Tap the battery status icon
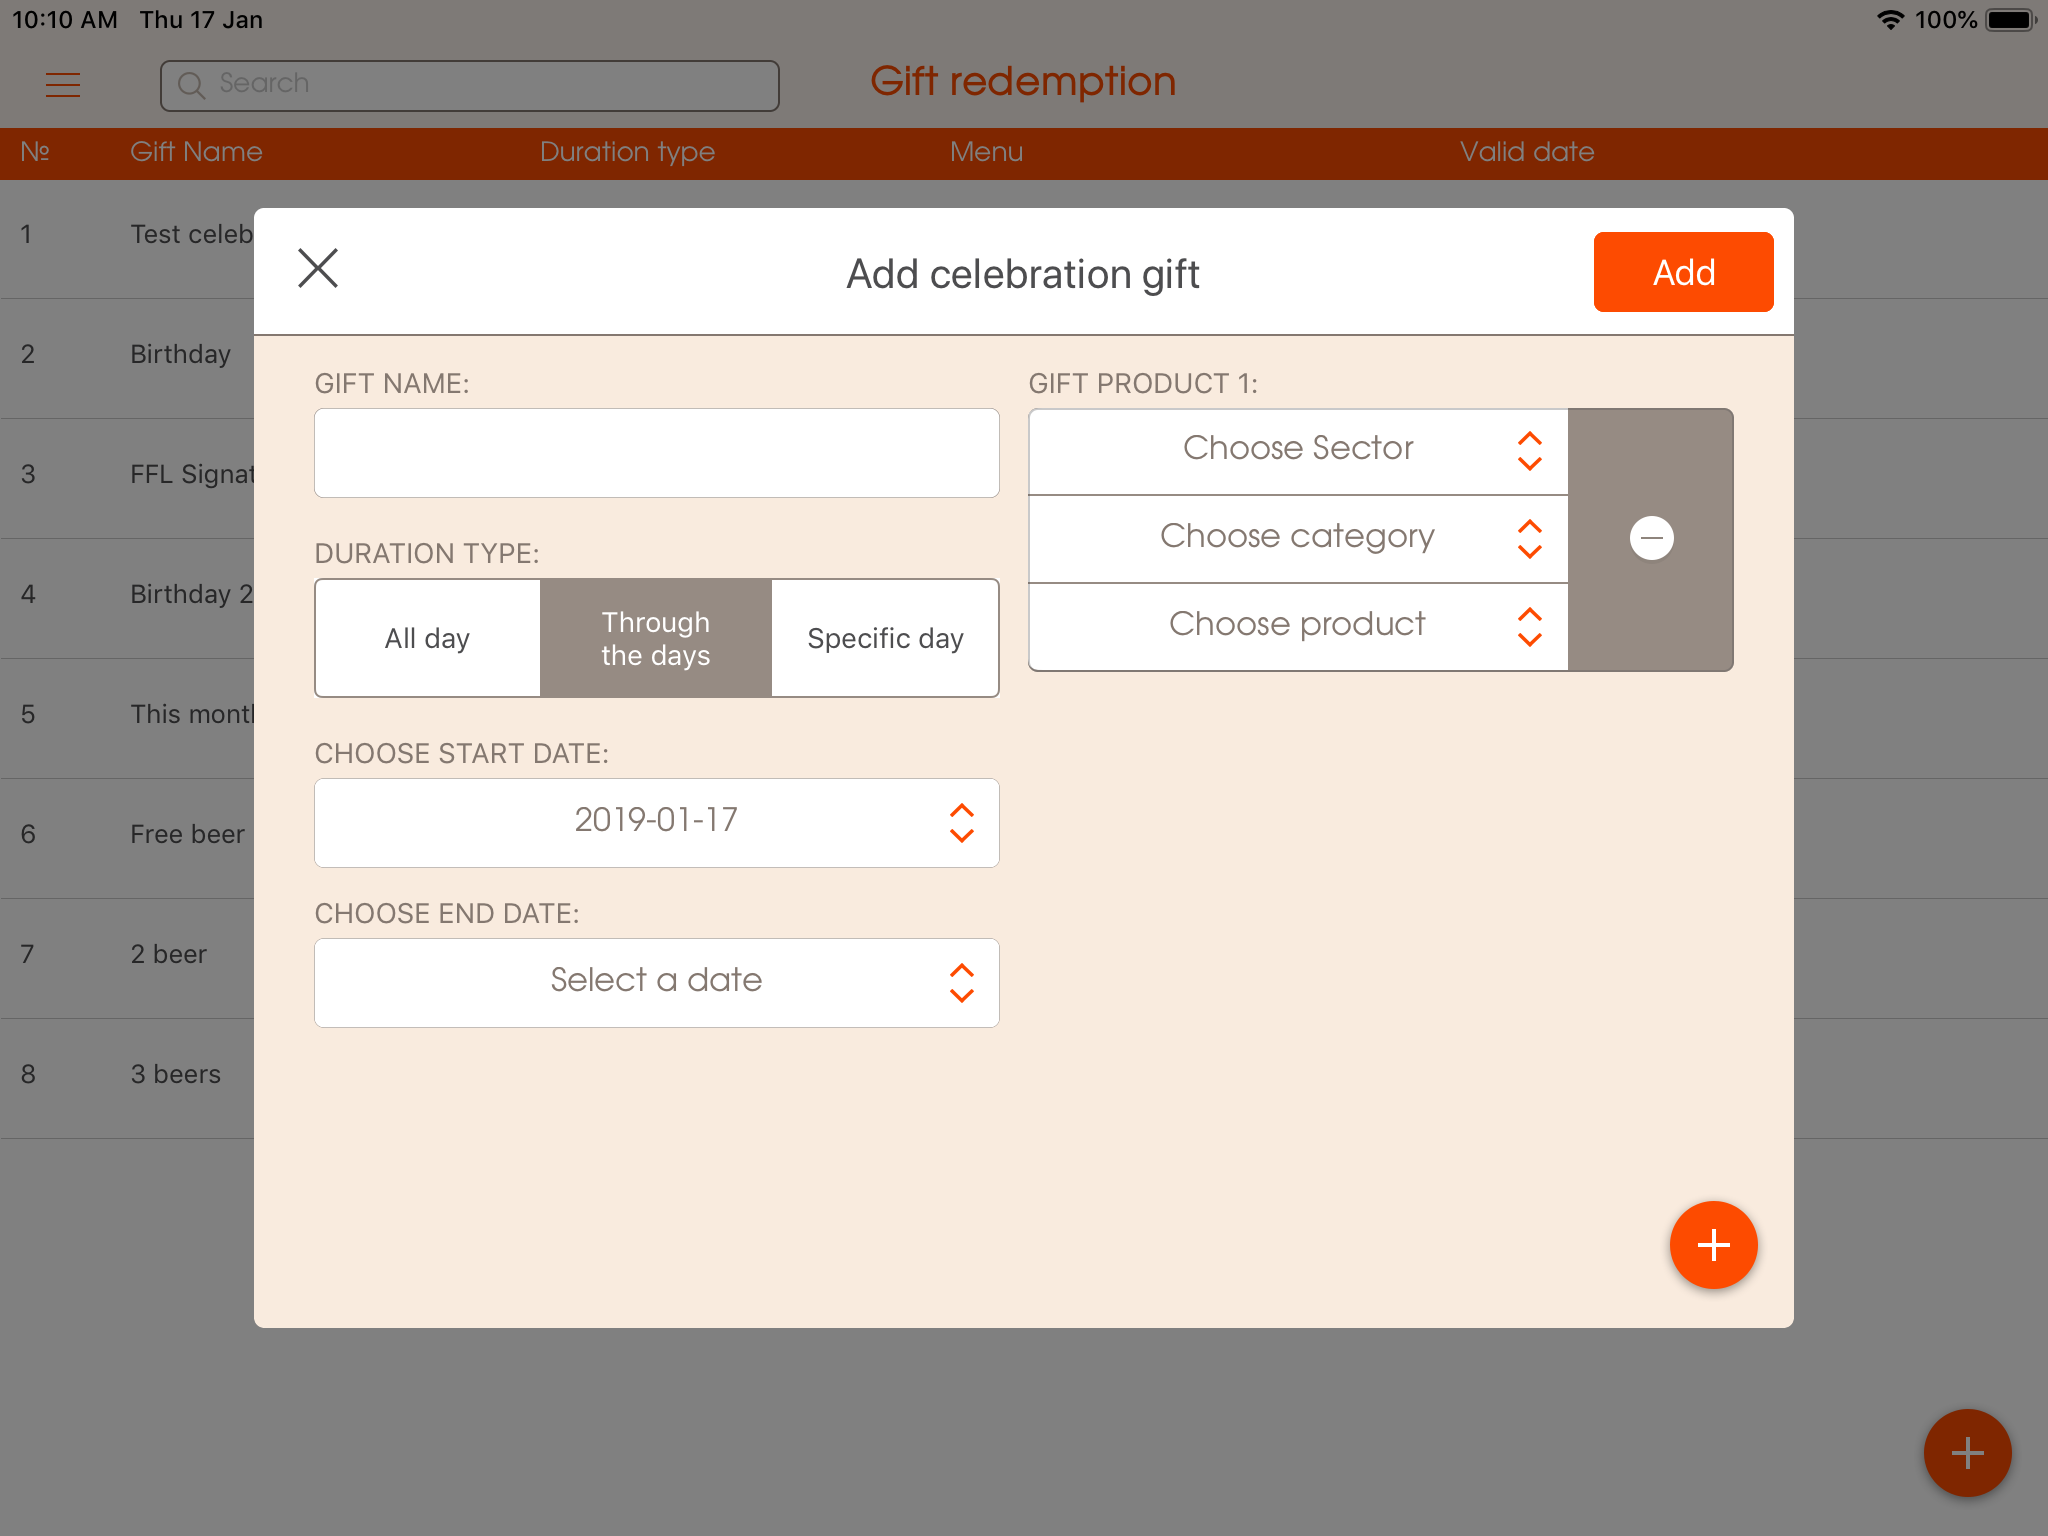Viewport: 2048px width, 1536px height. click(x=2012, y=20)
